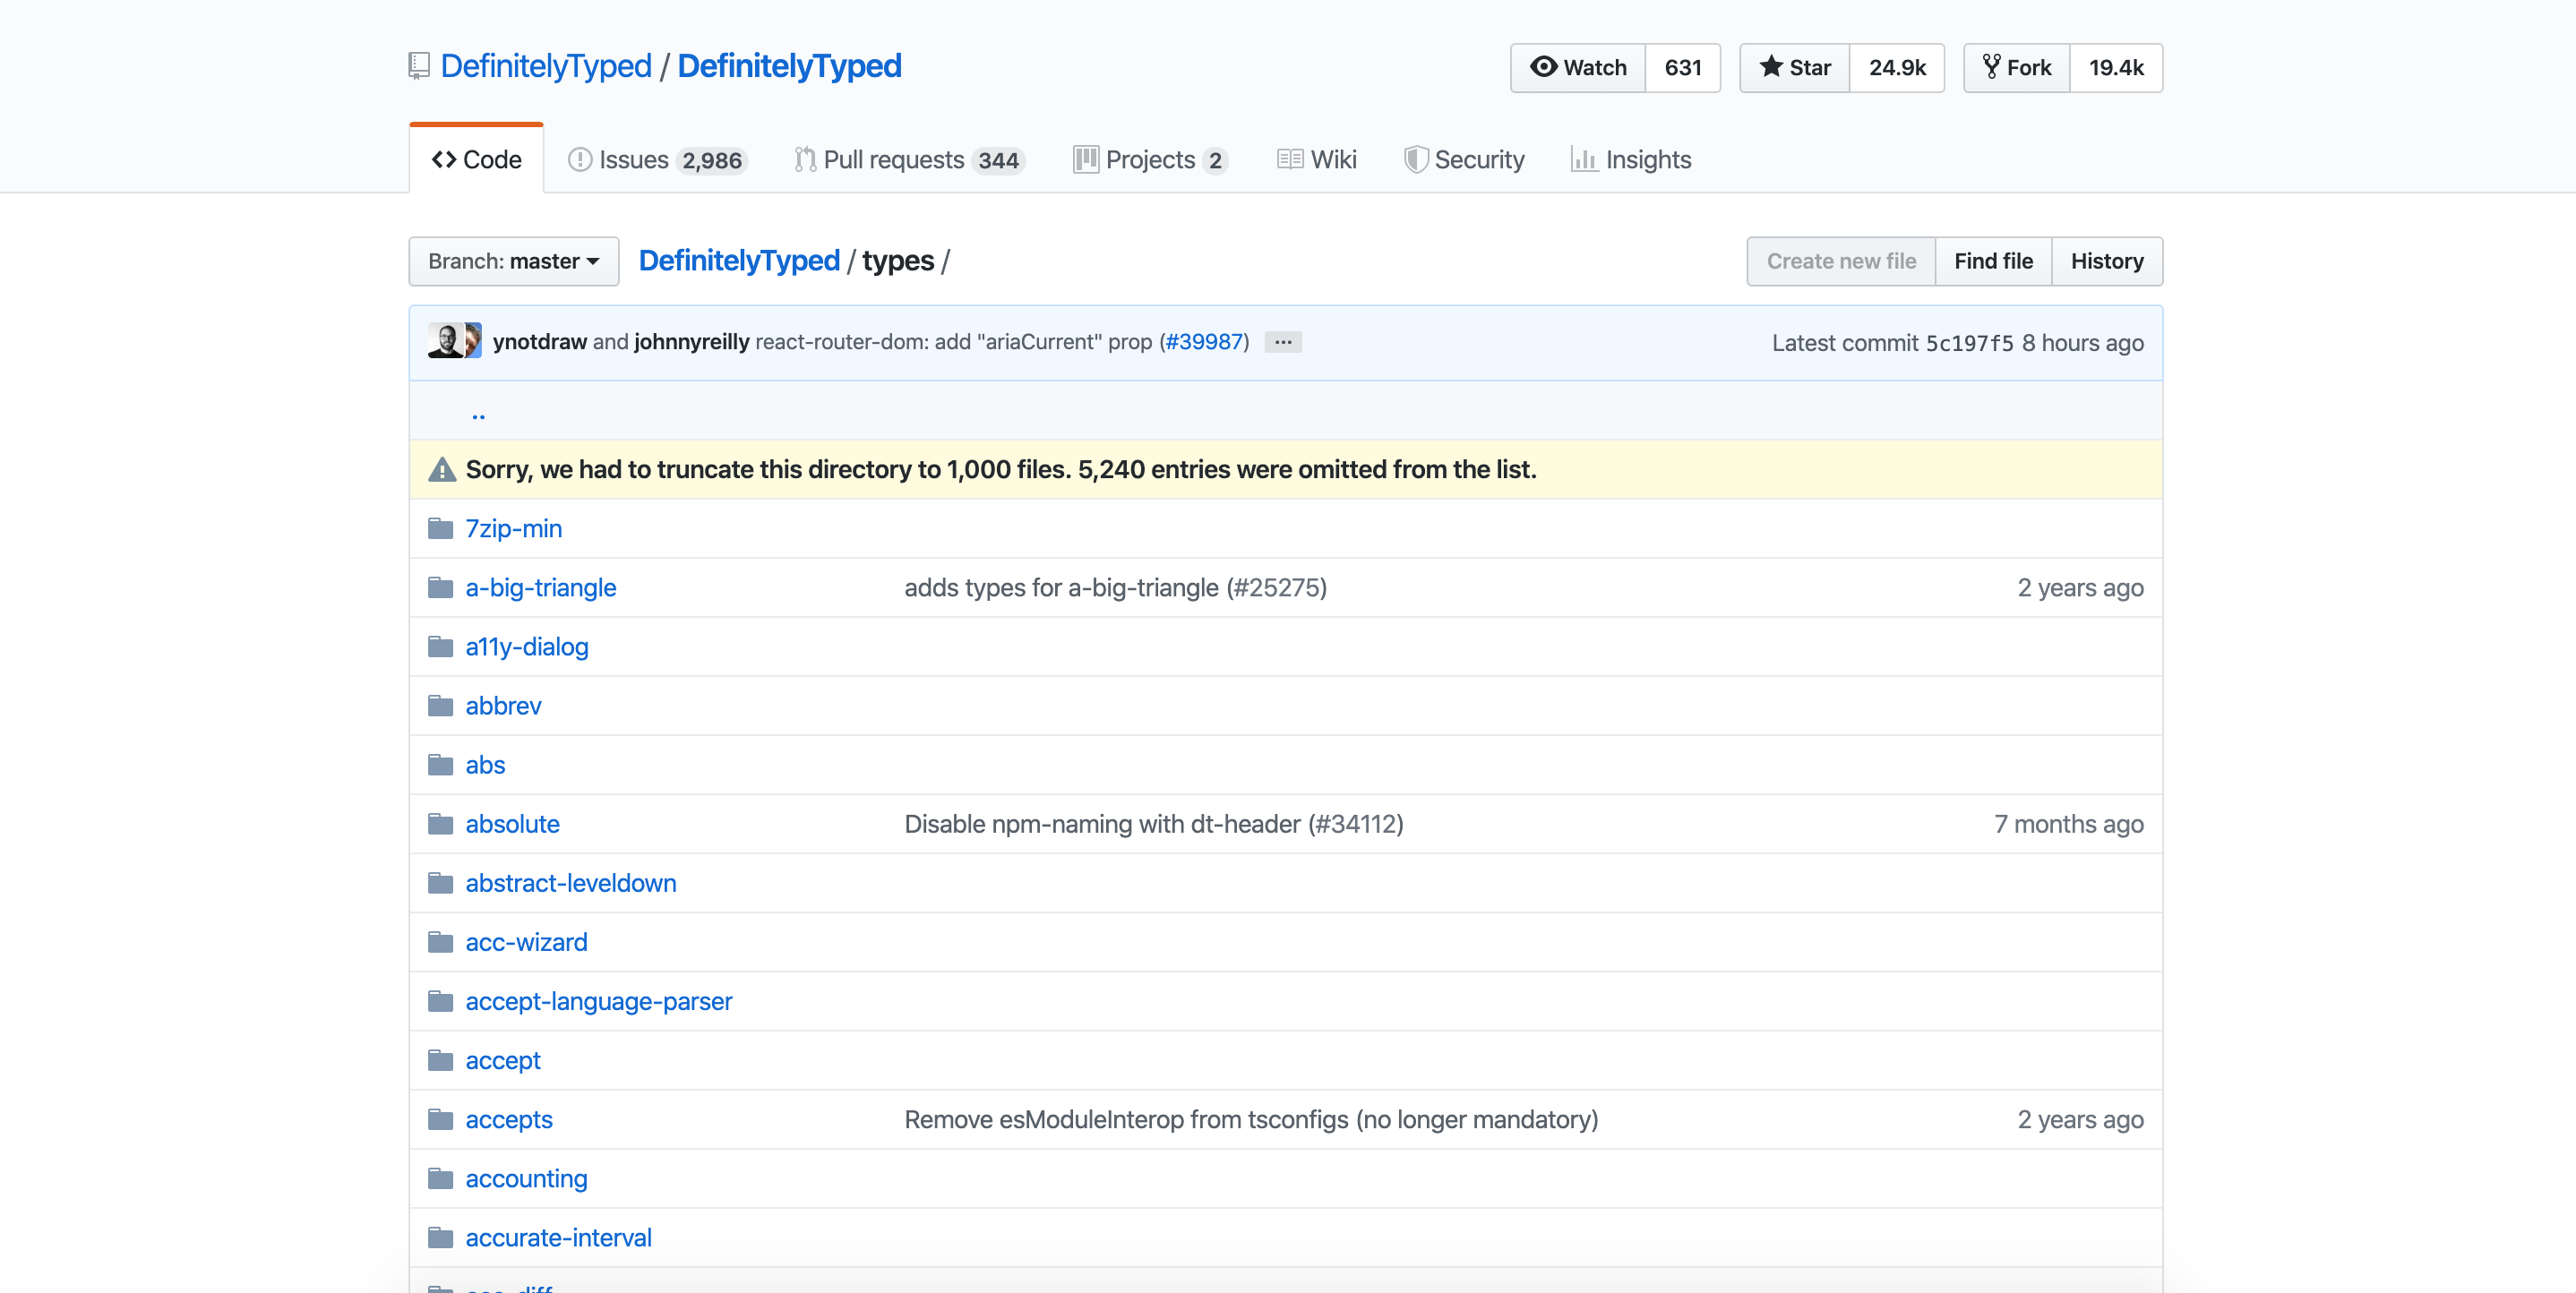
Task: Click the 19.4k forks count
Action: tap(2116, 67)
